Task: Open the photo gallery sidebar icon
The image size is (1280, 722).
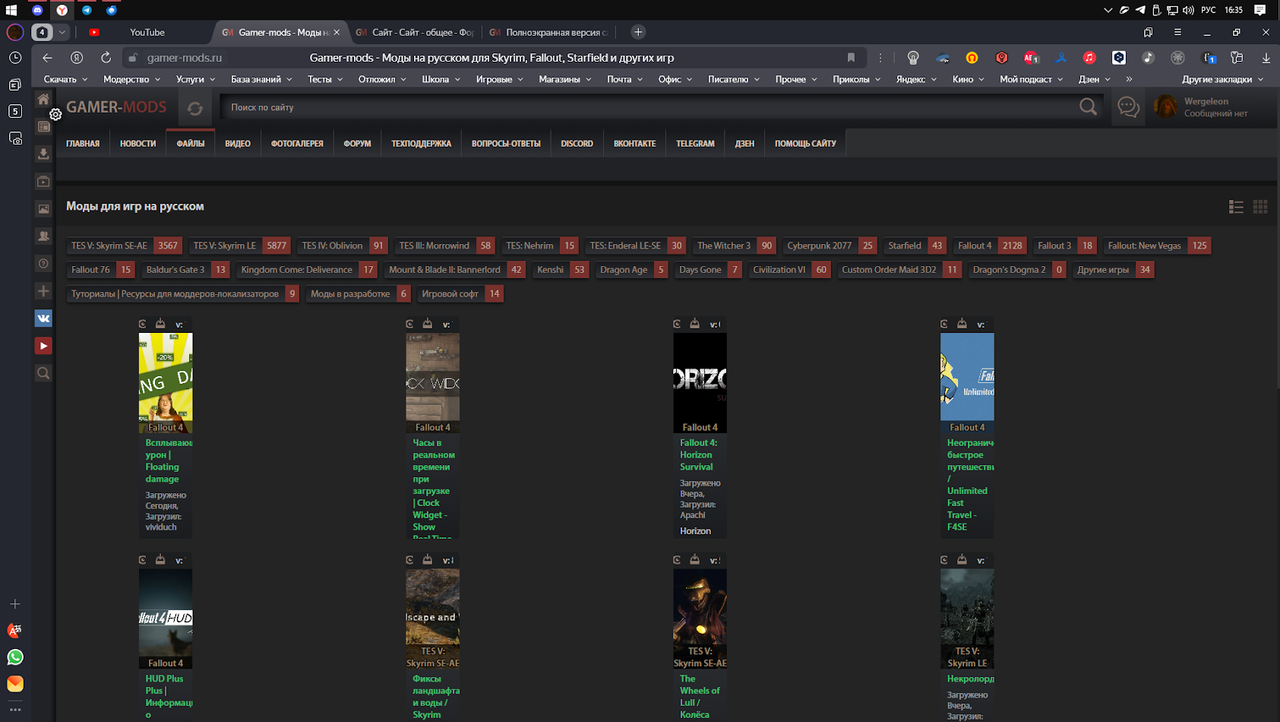Action: point(43,209)
